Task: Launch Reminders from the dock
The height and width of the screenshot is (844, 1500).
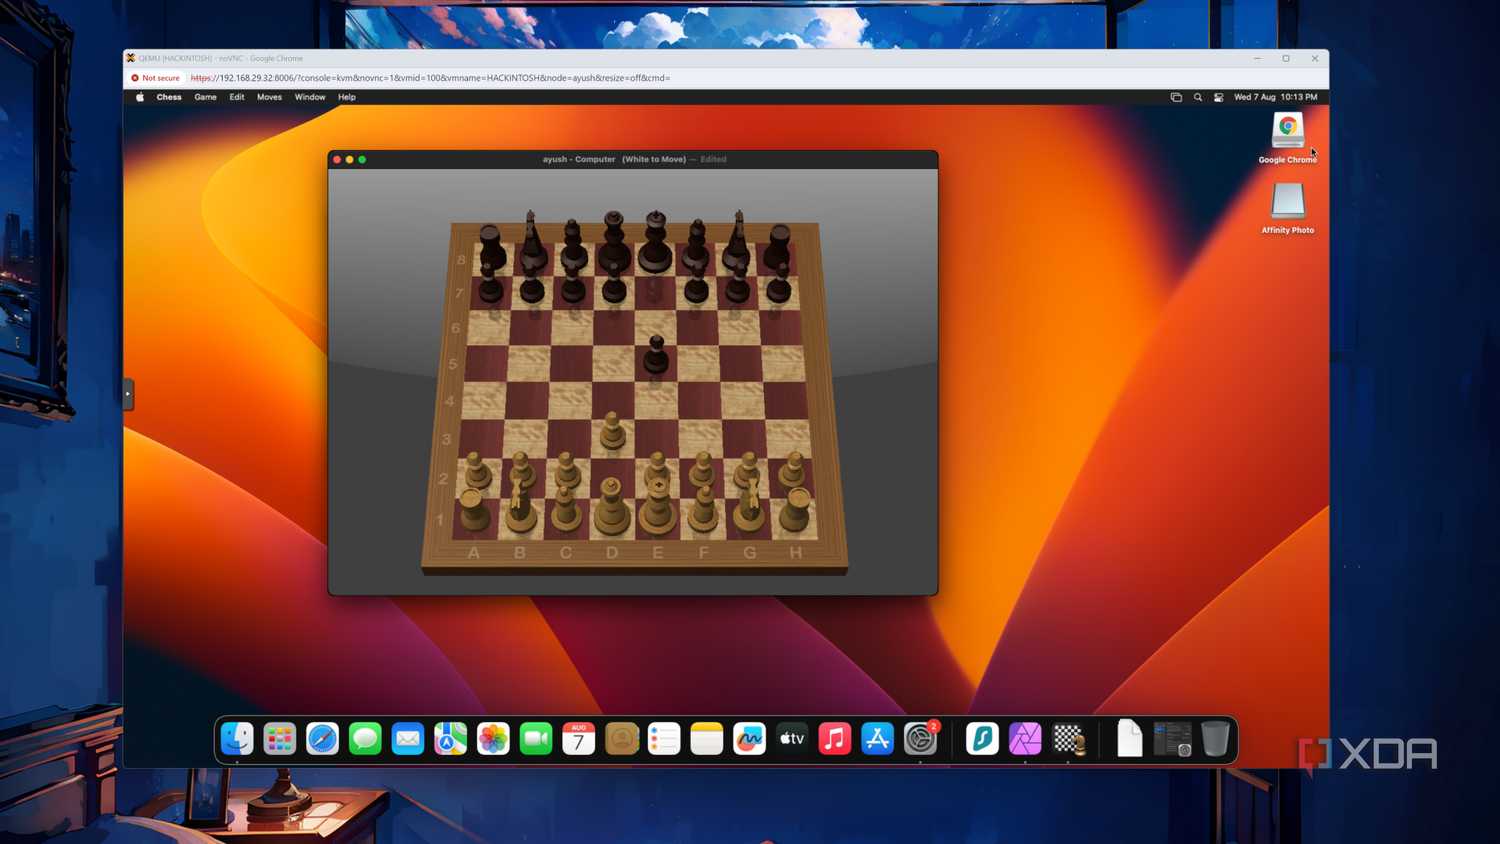Action: tap(664, 739)
